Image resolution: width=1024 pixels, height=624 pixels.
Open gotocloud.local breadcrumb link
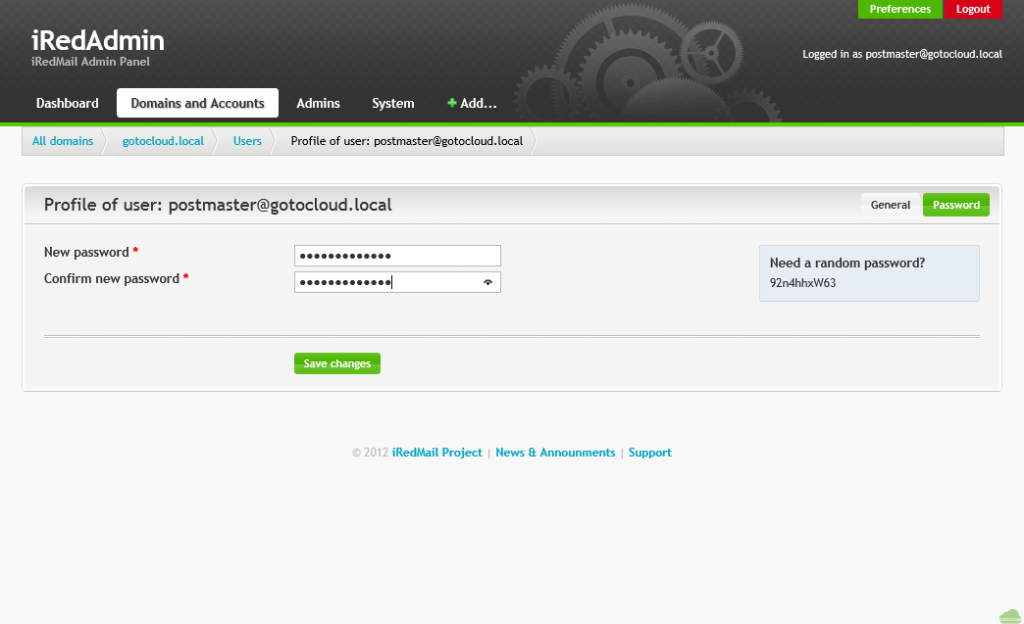(163, 141)
